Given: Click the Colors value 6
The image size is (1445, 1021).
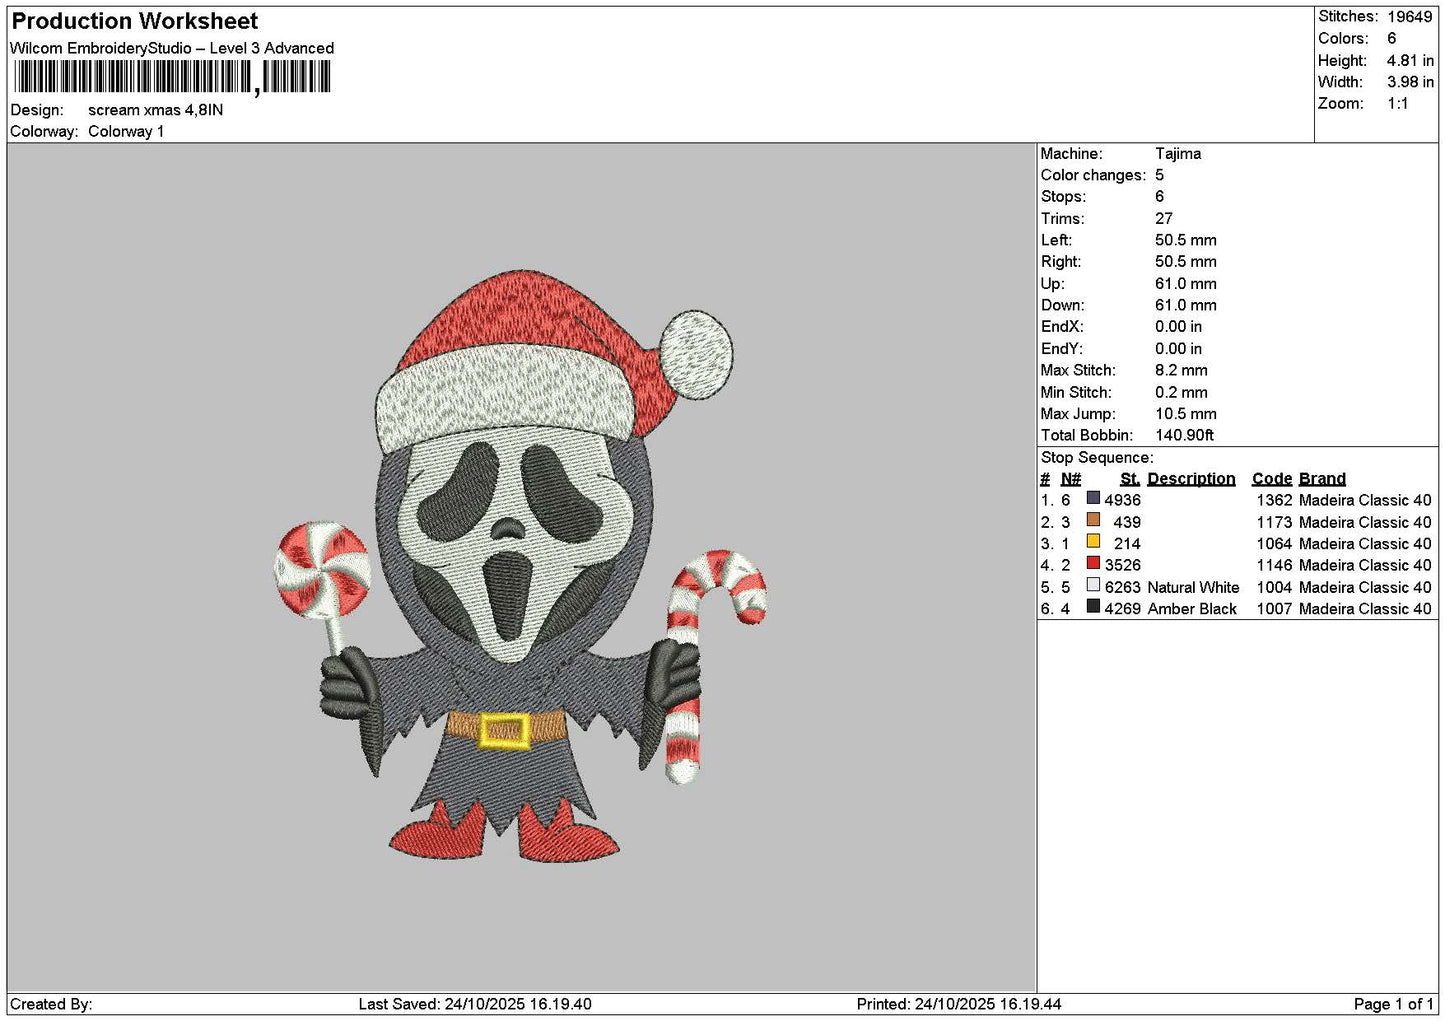Looking at the screenshot, I should [1391, 38].
